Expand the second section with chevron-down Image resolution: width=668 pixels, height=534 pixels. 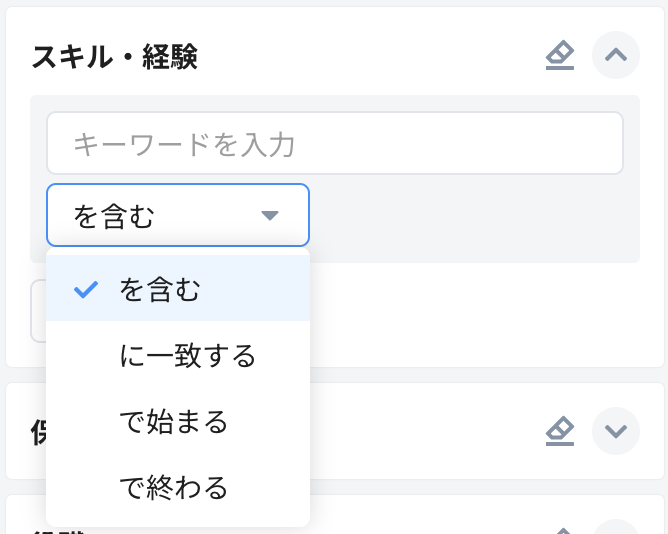coord(616,431)
